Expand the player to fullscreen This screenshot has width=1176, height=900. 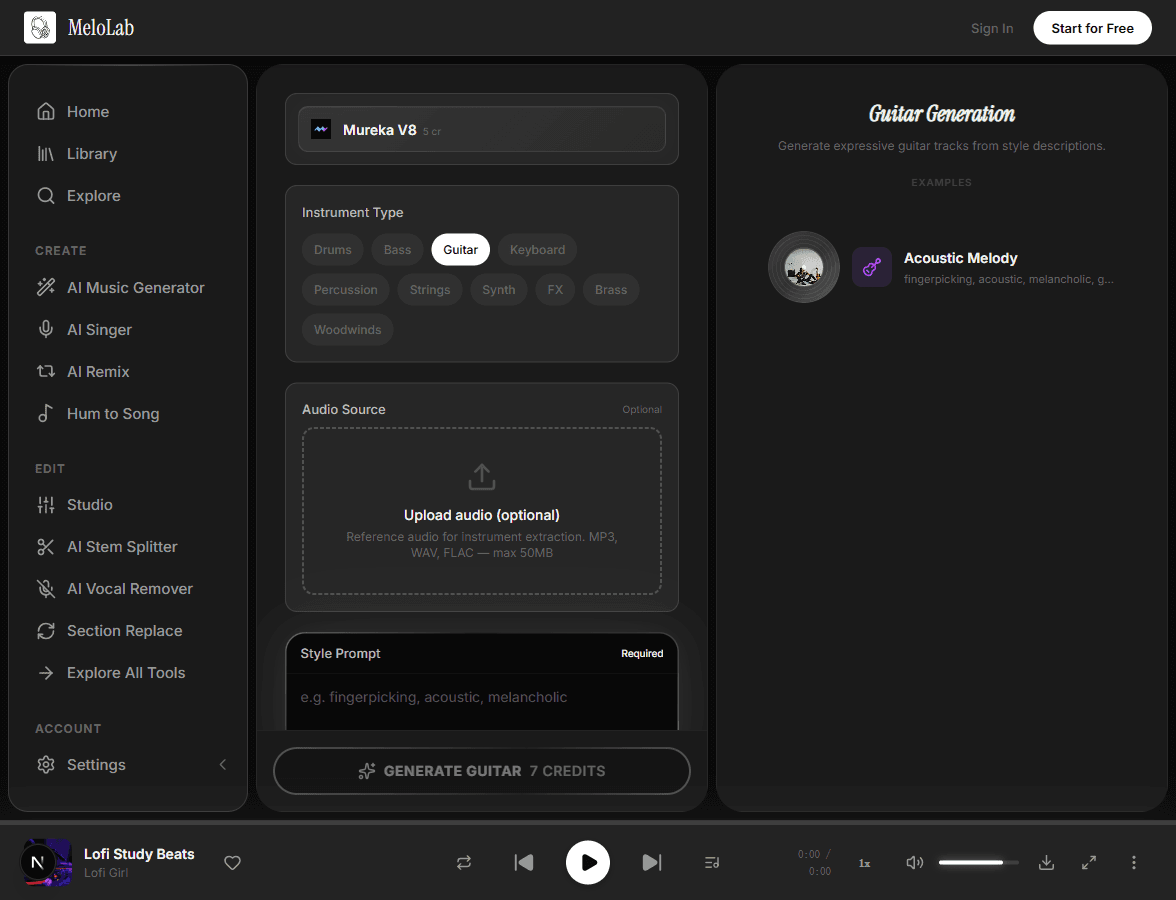tap(1089, 862)
